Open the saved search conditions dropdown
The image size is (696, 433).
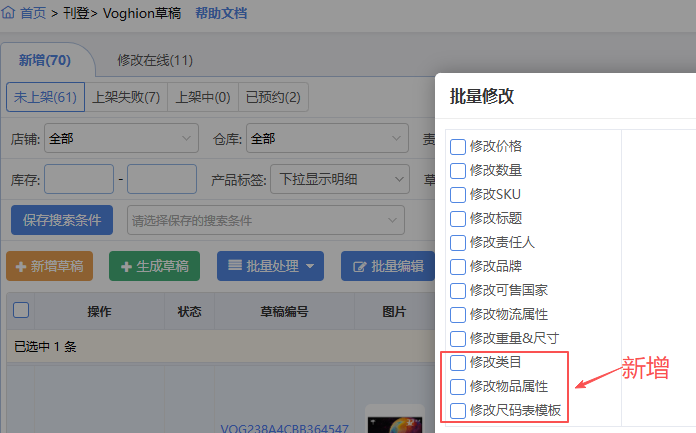265,220
